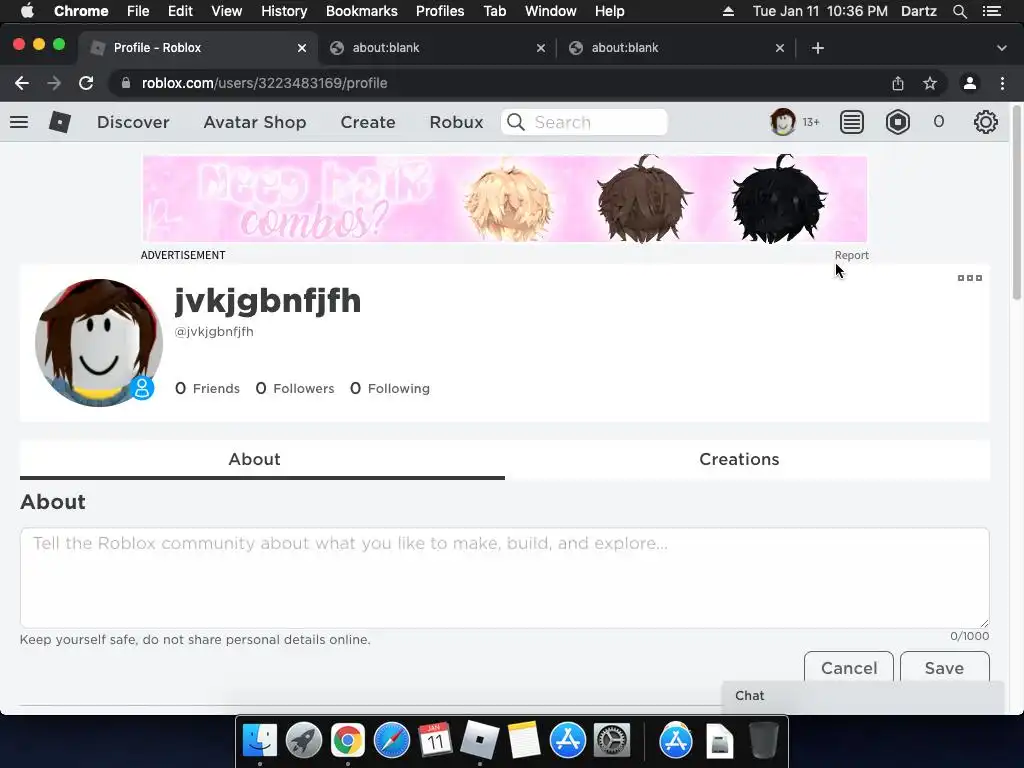Click the page vertical scrollbar
The height and width of the screenshot is (768, 1024).
(1017, 202)
